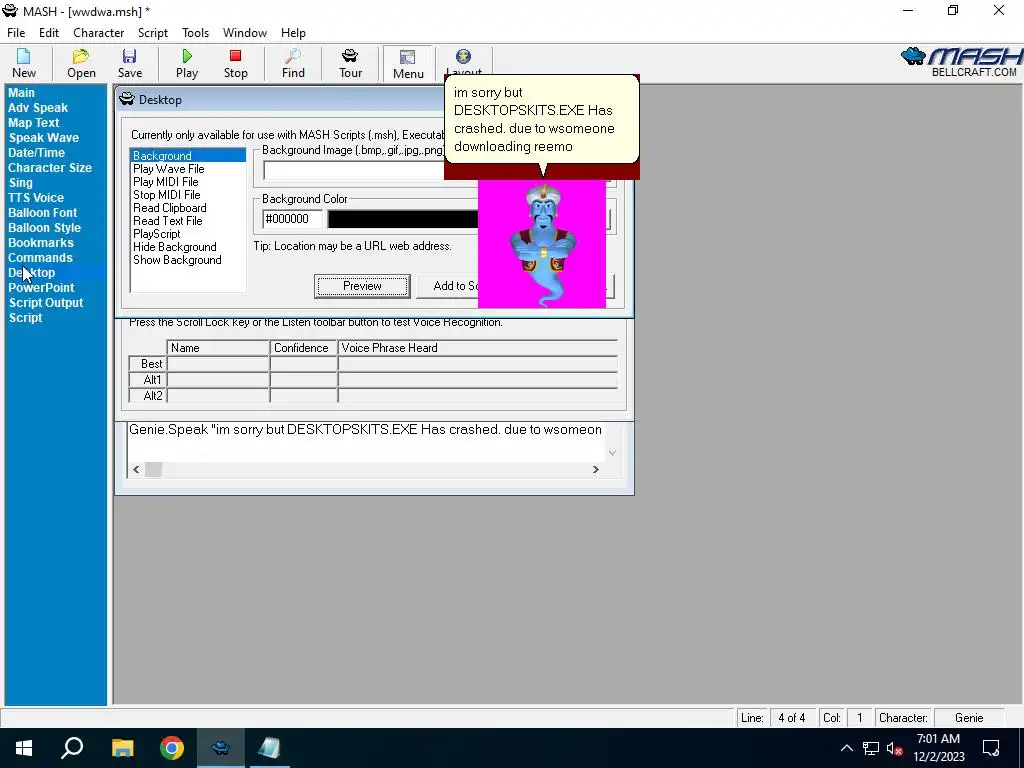This screenshot has height=768, width=1024.
Task: Run the script with the Play button
Action: pyautogui.click(x=187, y=64)
